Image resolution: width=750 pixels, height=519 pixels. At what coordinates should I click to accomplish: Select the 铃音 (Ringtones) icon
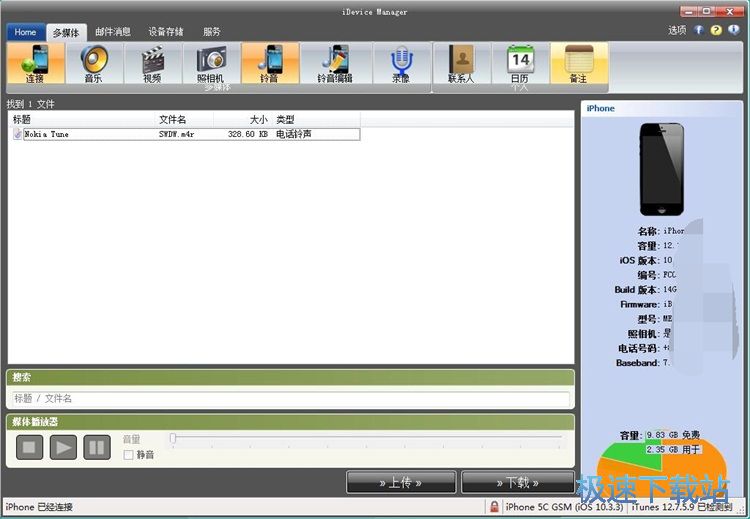click(x=270, y=64)
